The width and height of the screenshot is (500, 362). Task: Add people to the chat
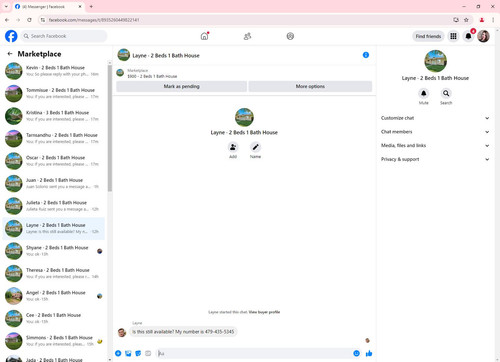click(233, 147)
